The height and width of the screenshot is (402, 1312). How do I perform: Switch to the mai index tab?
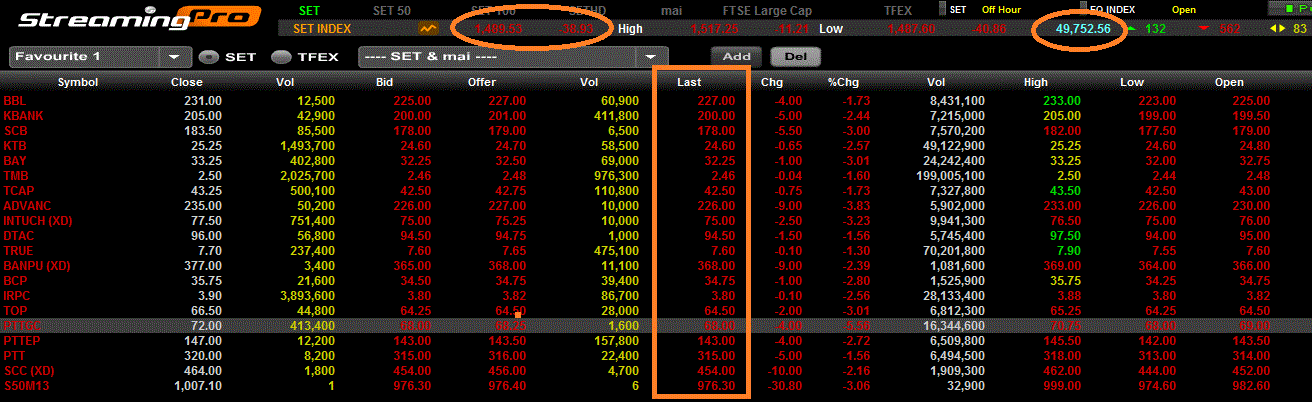pyautogui.click(x=672, y=10)
